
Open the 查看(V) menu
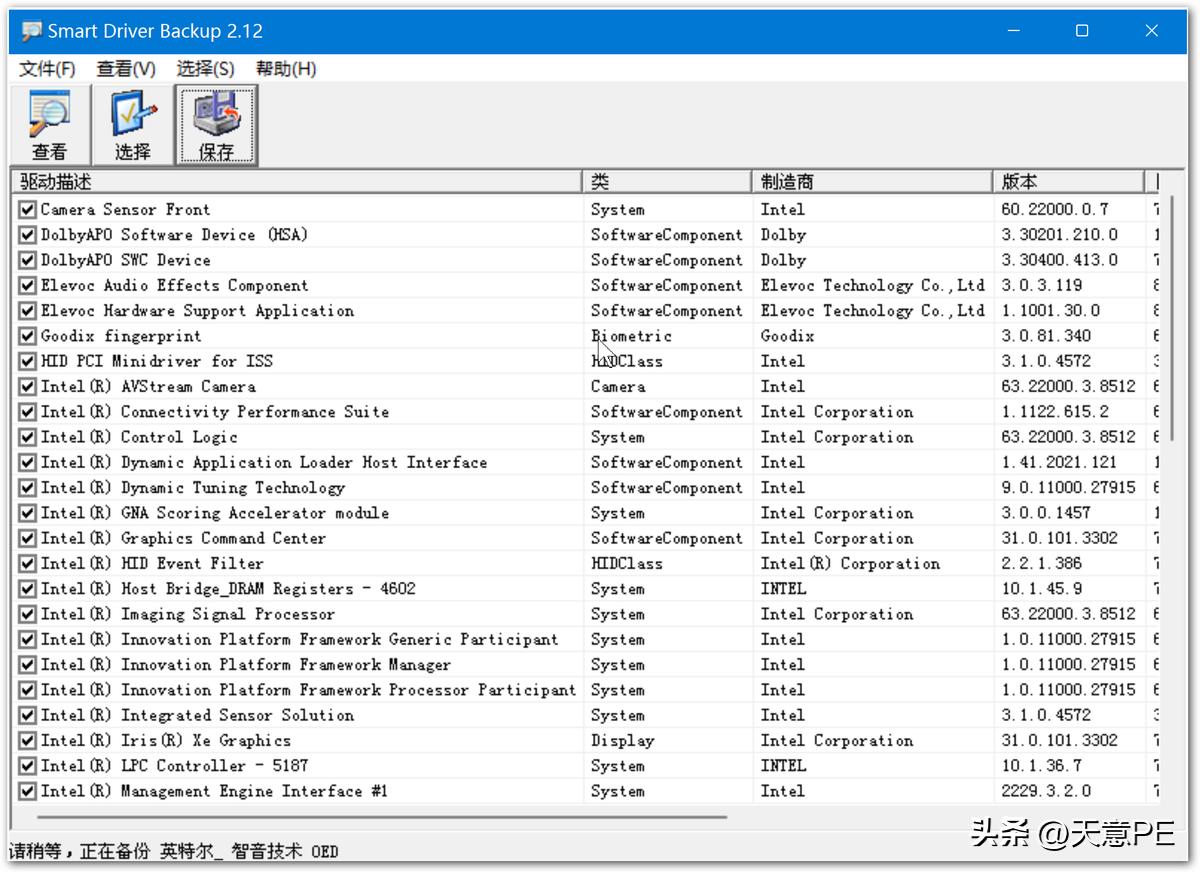point(126,69)
